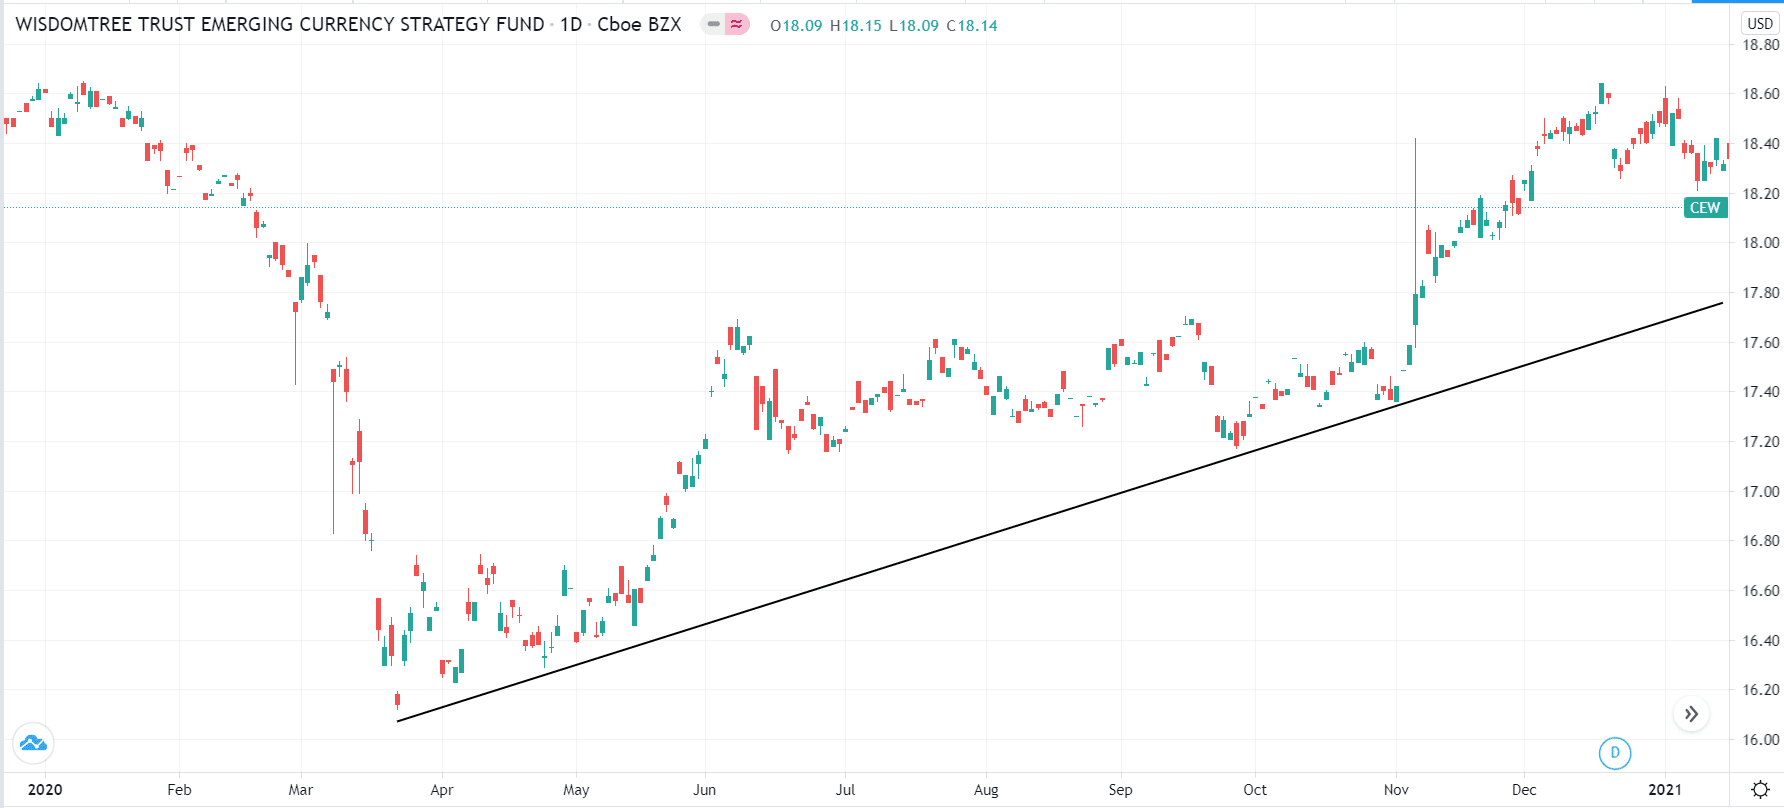
Task: Click the high value H18.15
Action: [856, 26]
